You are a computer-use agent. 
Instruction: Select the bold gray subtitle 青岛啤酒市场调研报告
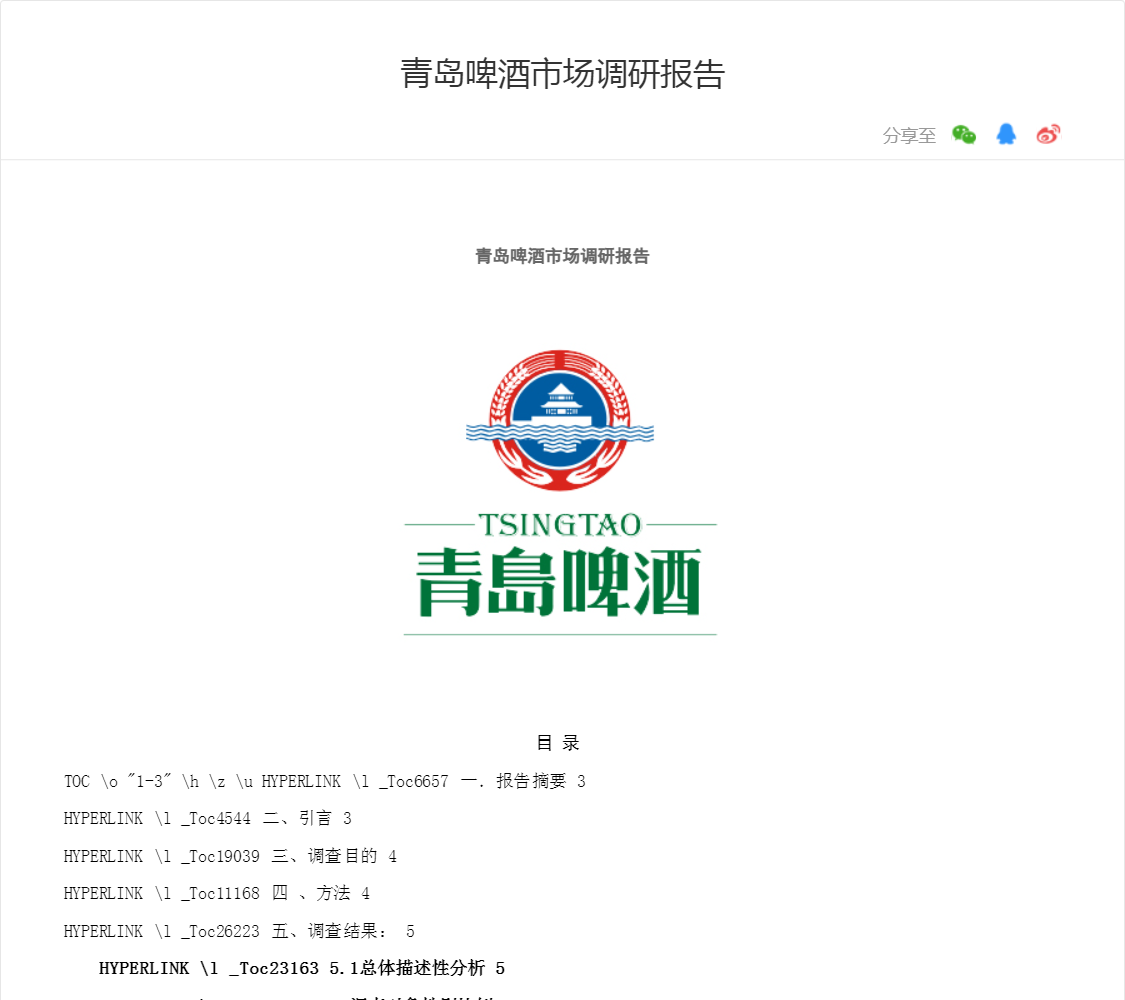[x=562, y=256]
